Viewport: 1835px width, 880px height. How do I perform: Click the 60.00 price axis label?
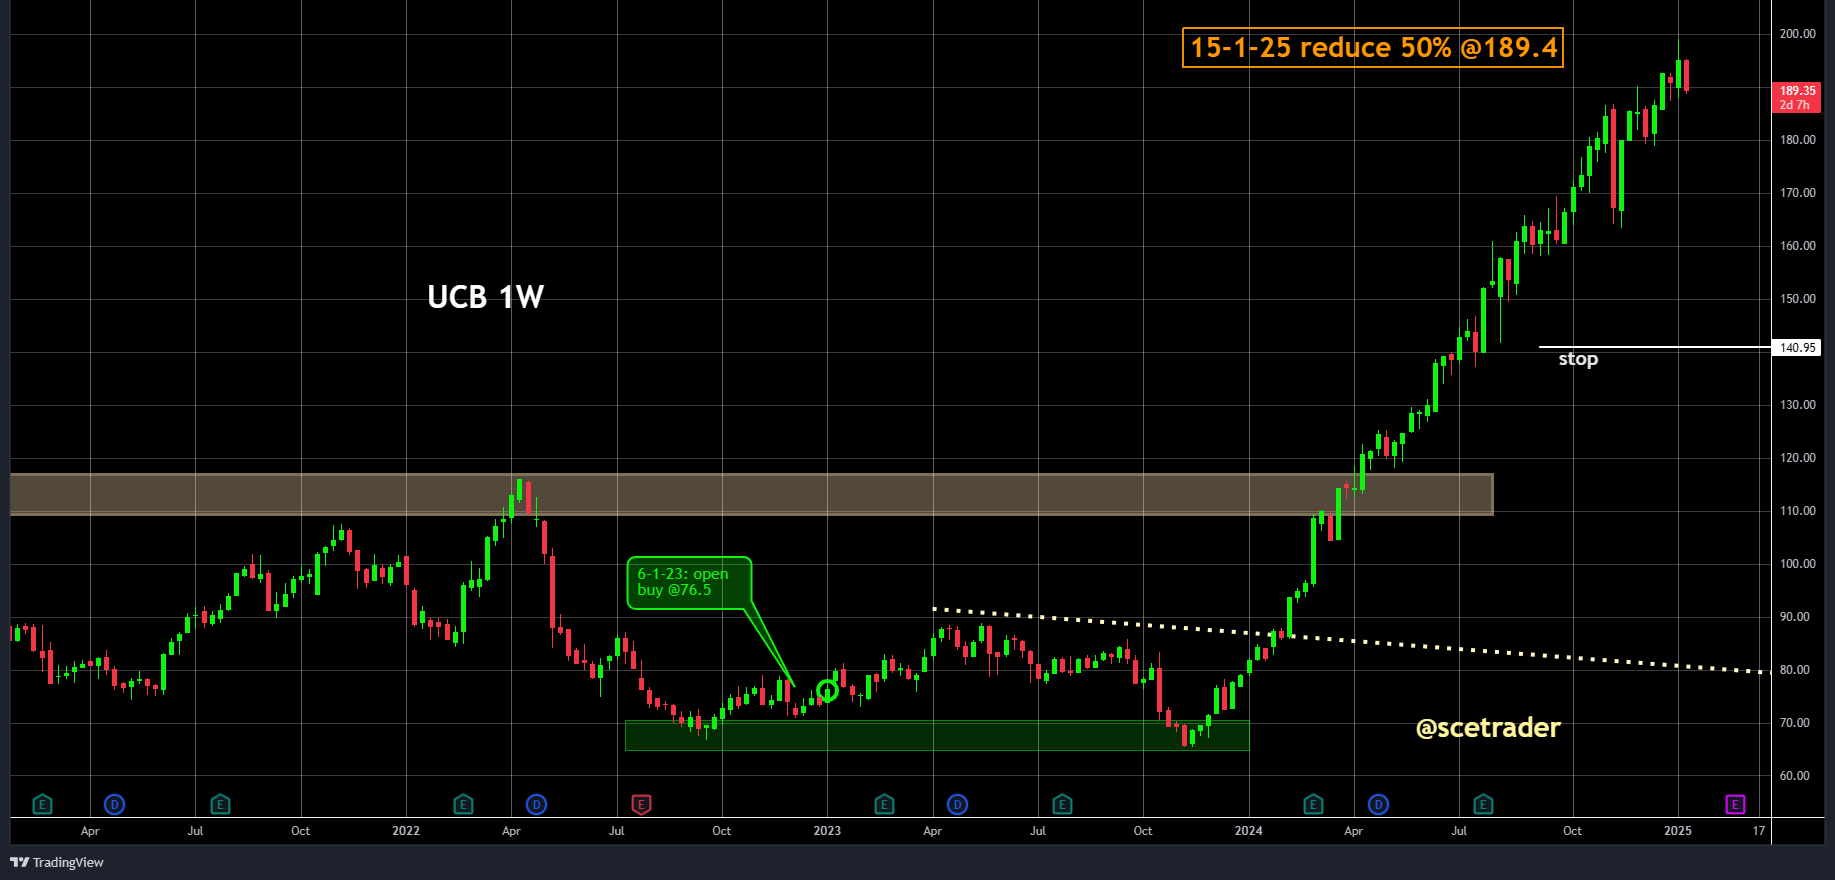click(1797, 776)
